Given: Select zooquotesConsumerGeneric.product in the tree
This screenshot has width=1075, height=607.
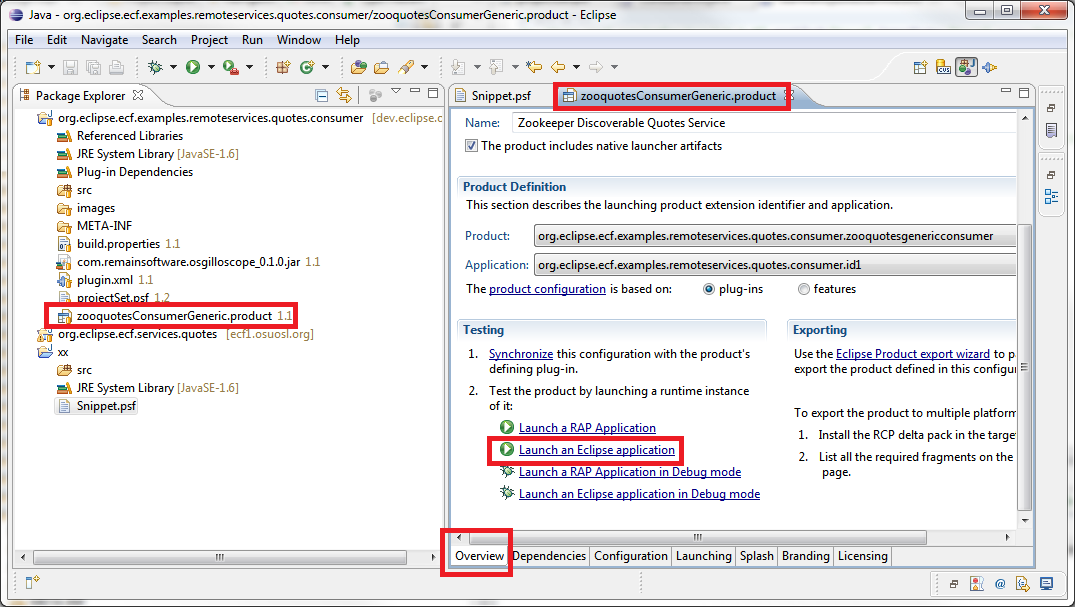Looking at the screenshot, I should (x=174, y=316).
